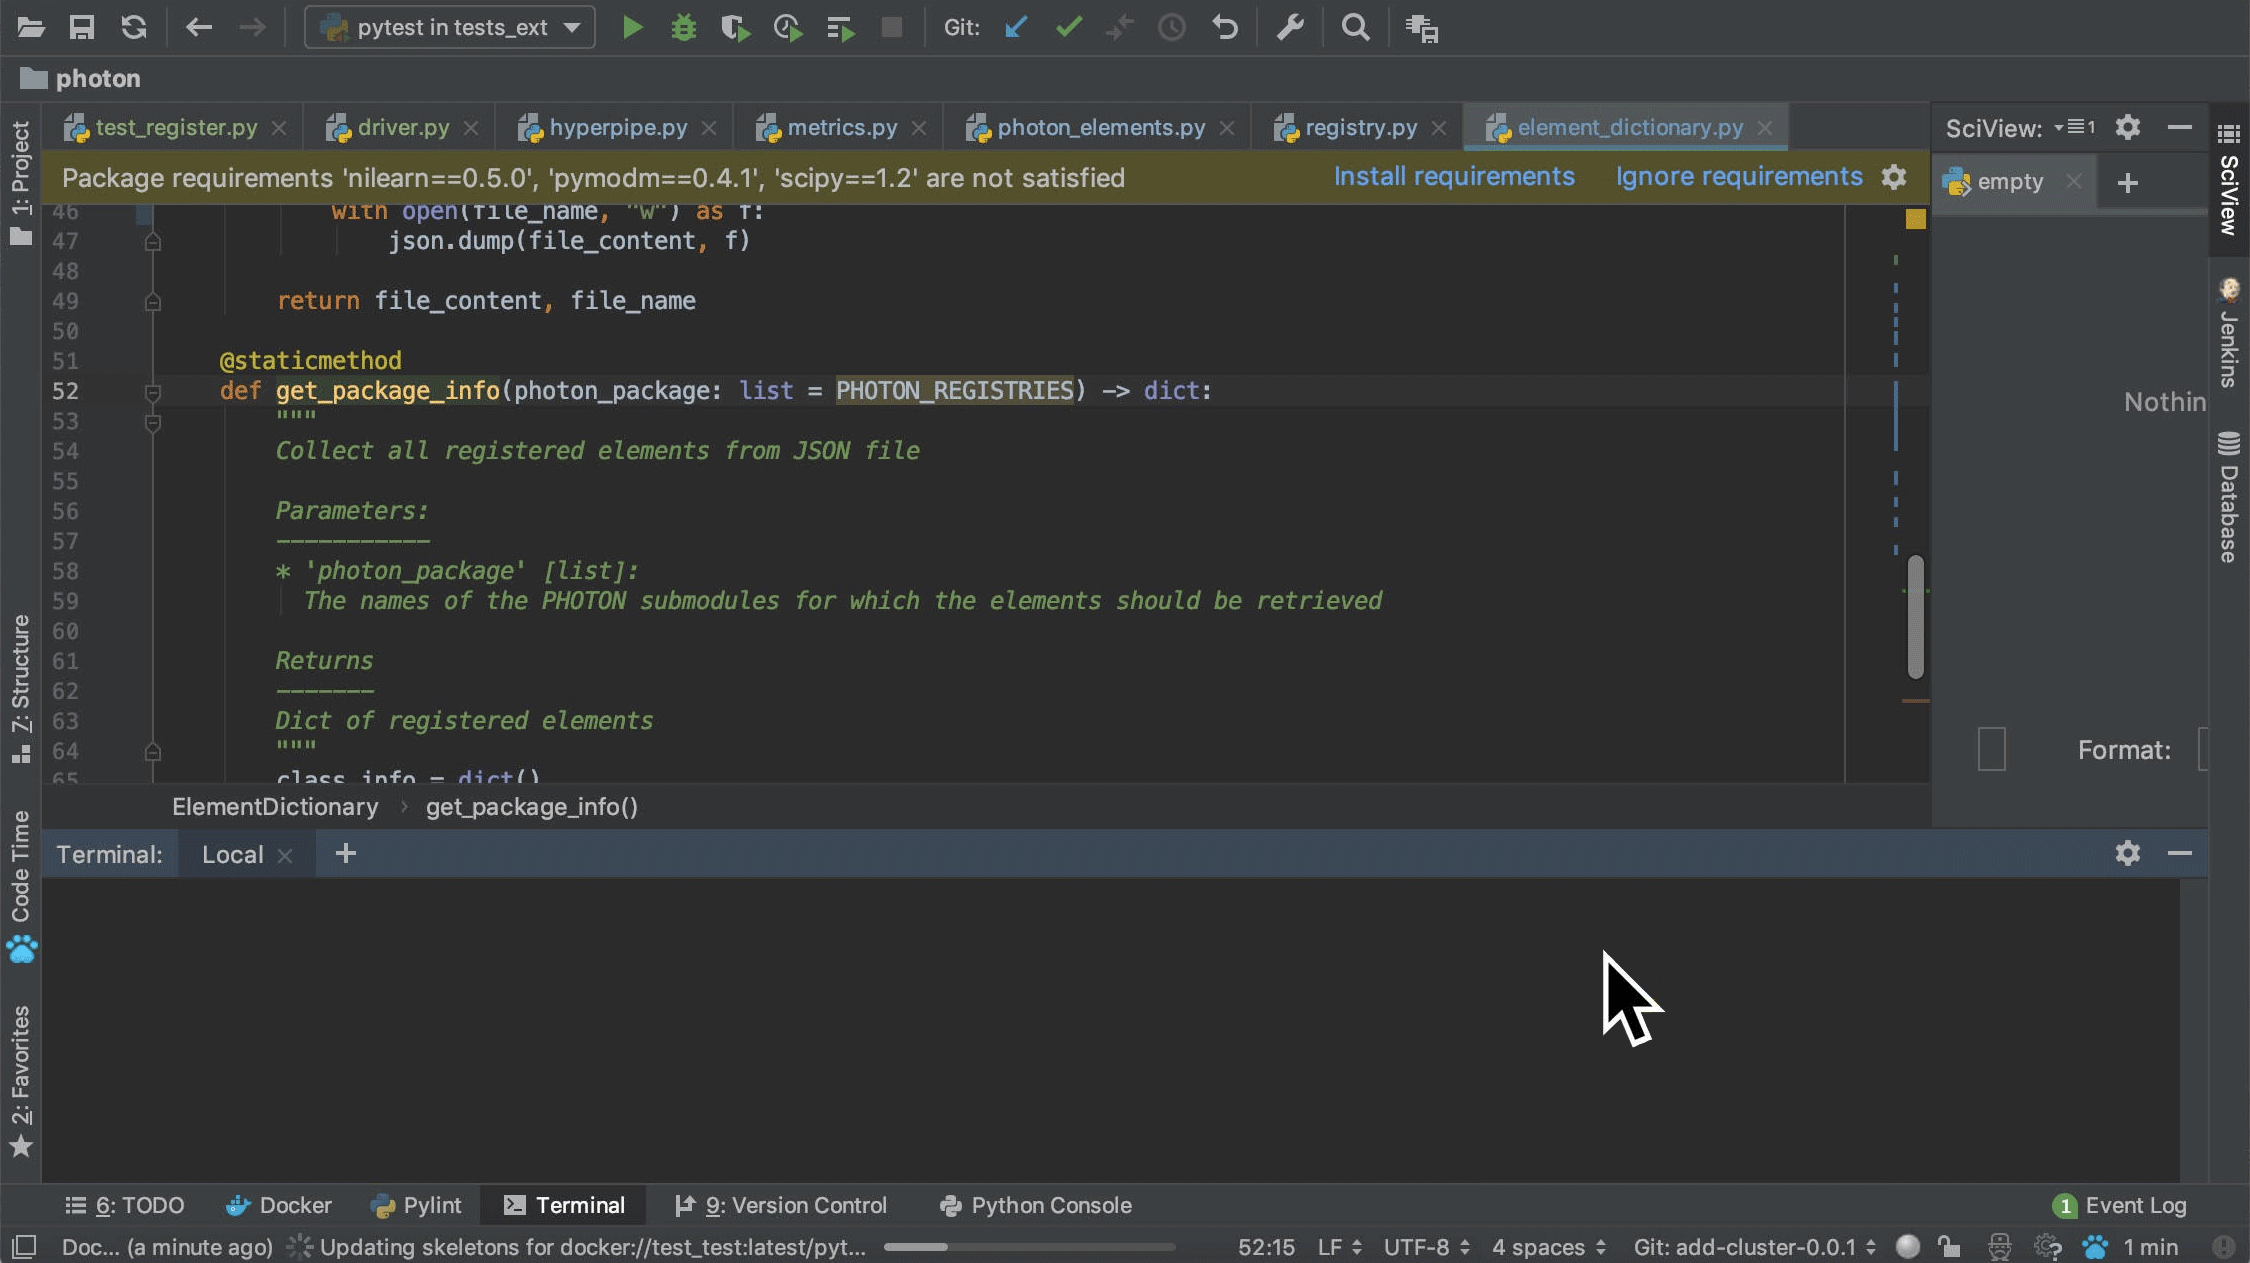Start debugging with the green bug icon
The height and width of the screenshot is (1263, 2250).
tap(684, 27)
